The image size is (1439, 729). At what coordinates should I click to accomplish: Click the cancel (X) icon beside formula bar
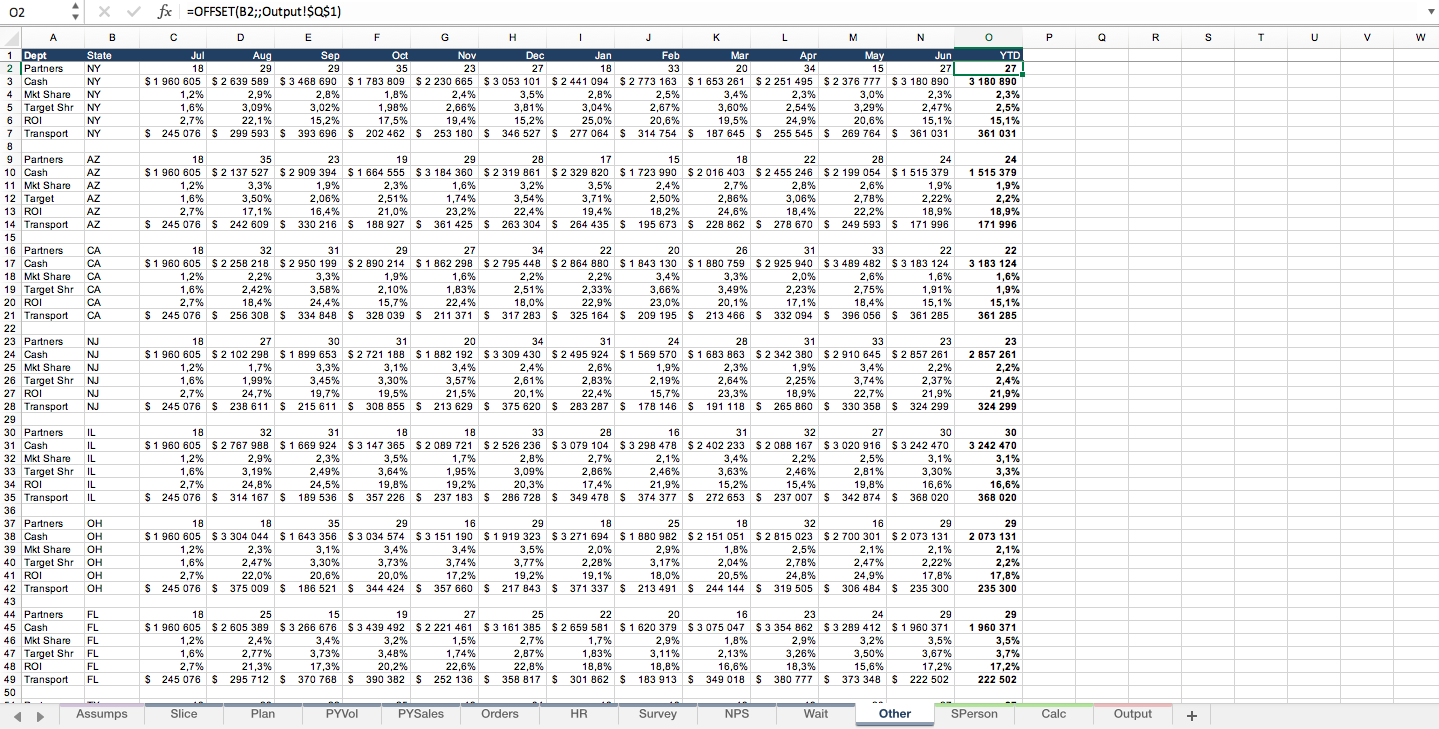click(104, 12)
